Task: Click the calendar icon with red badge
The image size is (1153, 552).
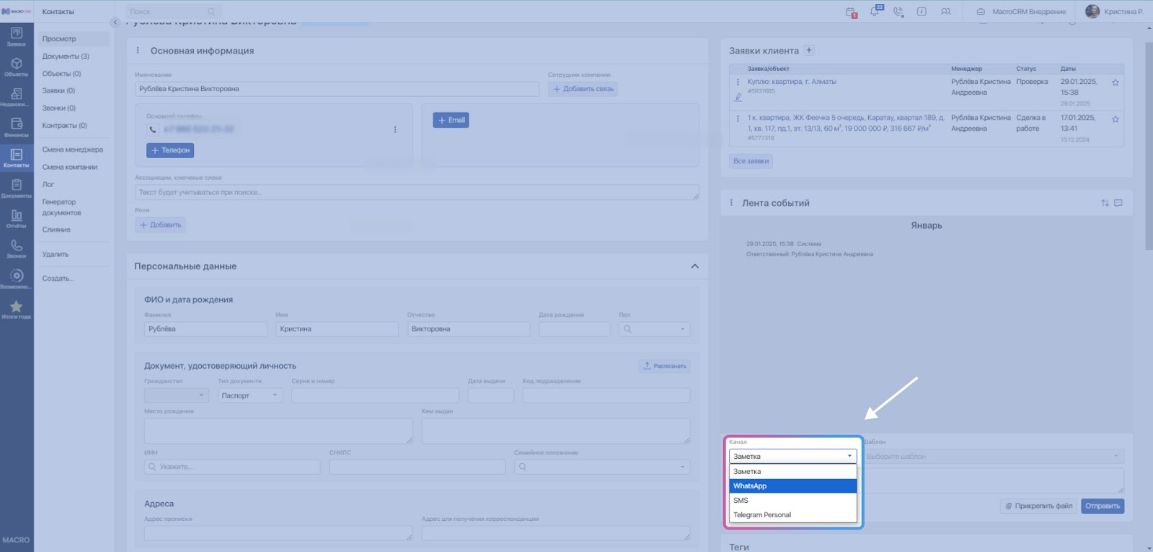Action: coord(852,10)
